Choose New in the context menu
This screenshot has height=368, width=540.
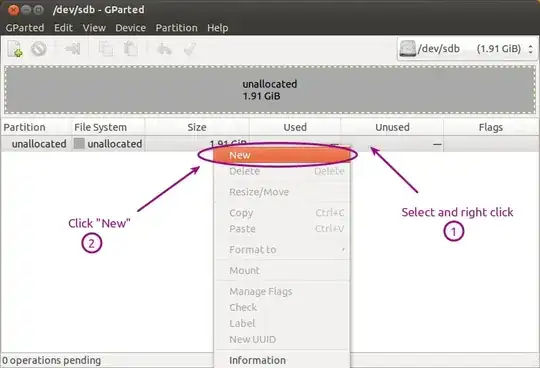click(282, 155)
